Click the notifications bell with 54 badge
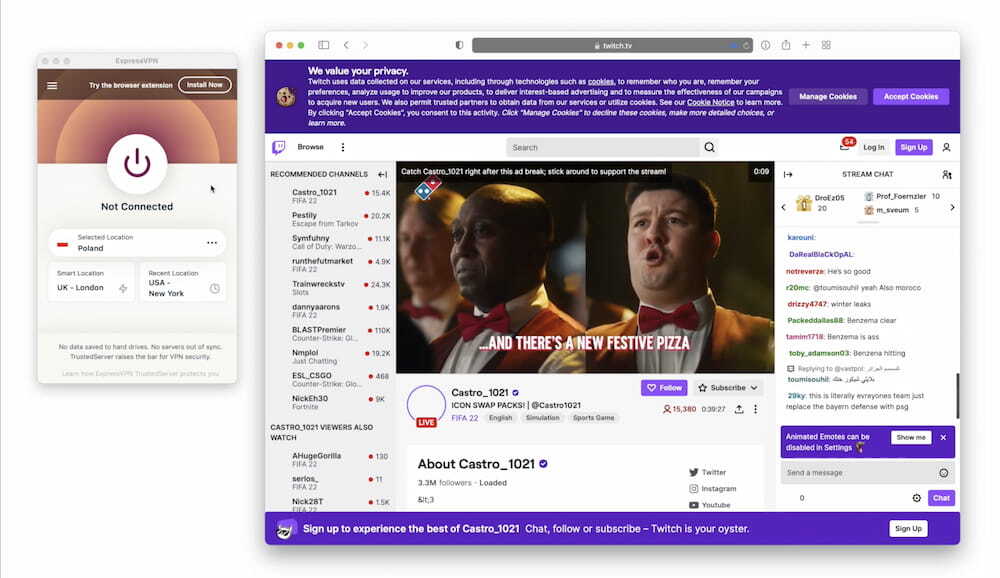 point(844,146)
